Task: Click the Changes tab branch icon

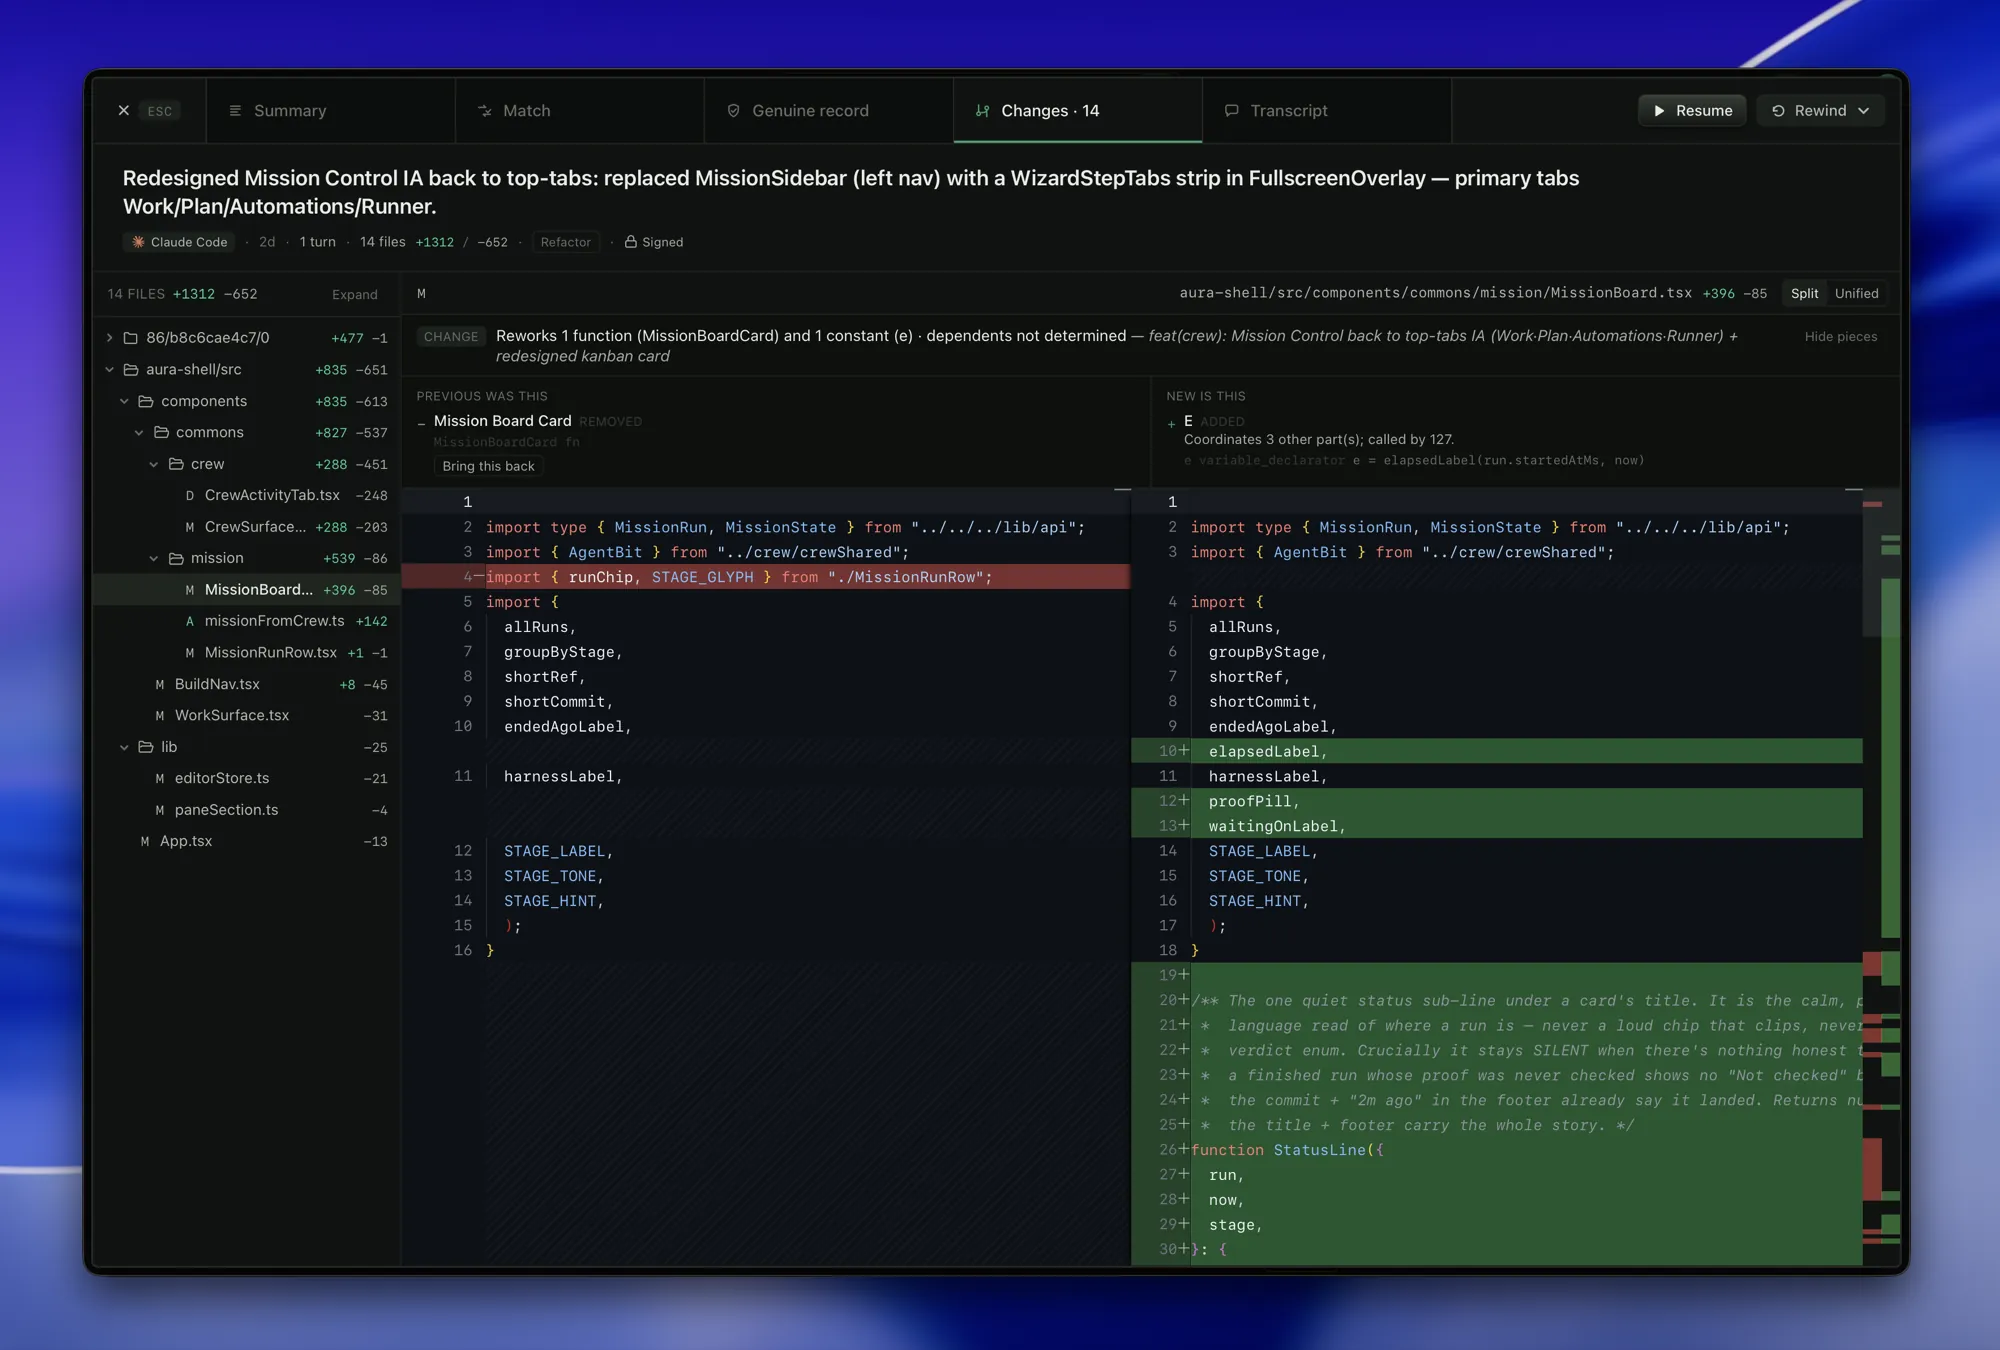Action: [x=982, y=111]
